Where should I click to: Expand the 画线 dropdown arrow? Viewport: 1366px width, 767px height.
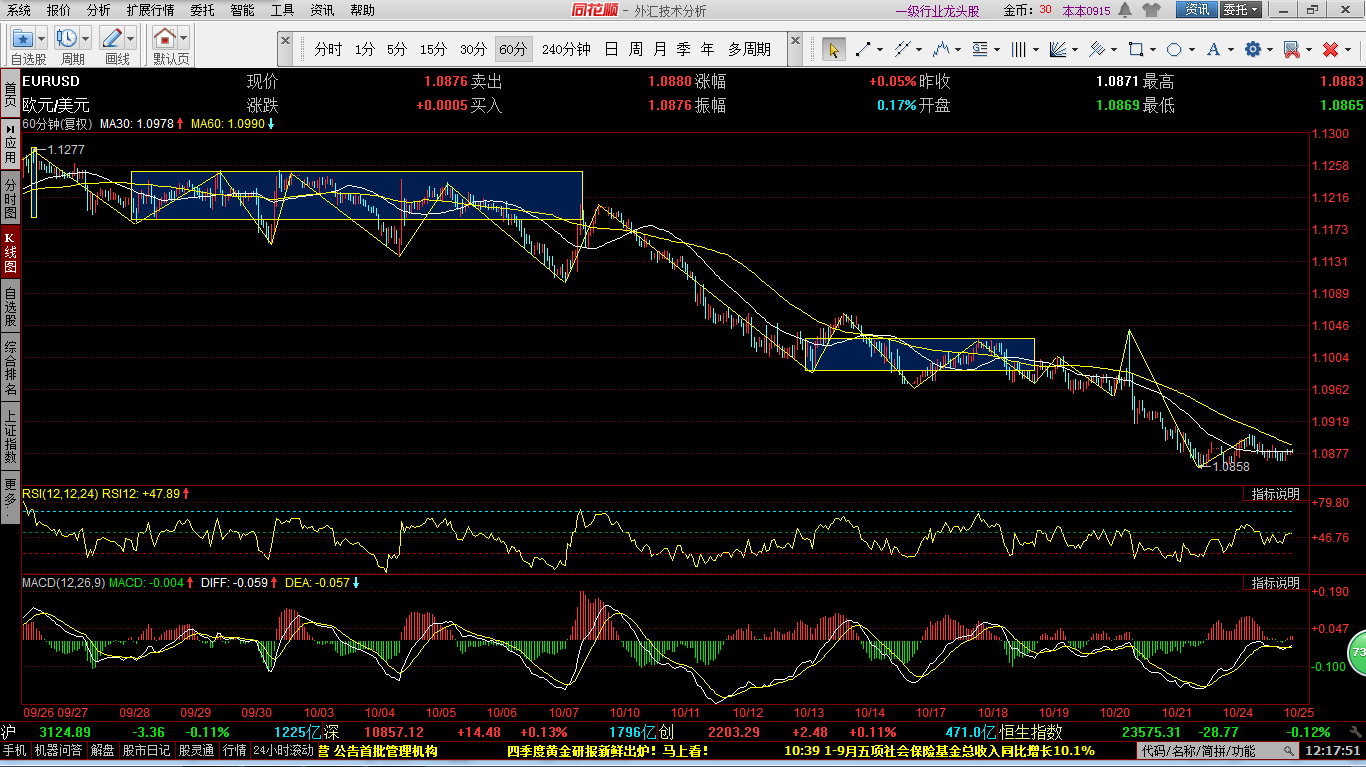[131, 38]
